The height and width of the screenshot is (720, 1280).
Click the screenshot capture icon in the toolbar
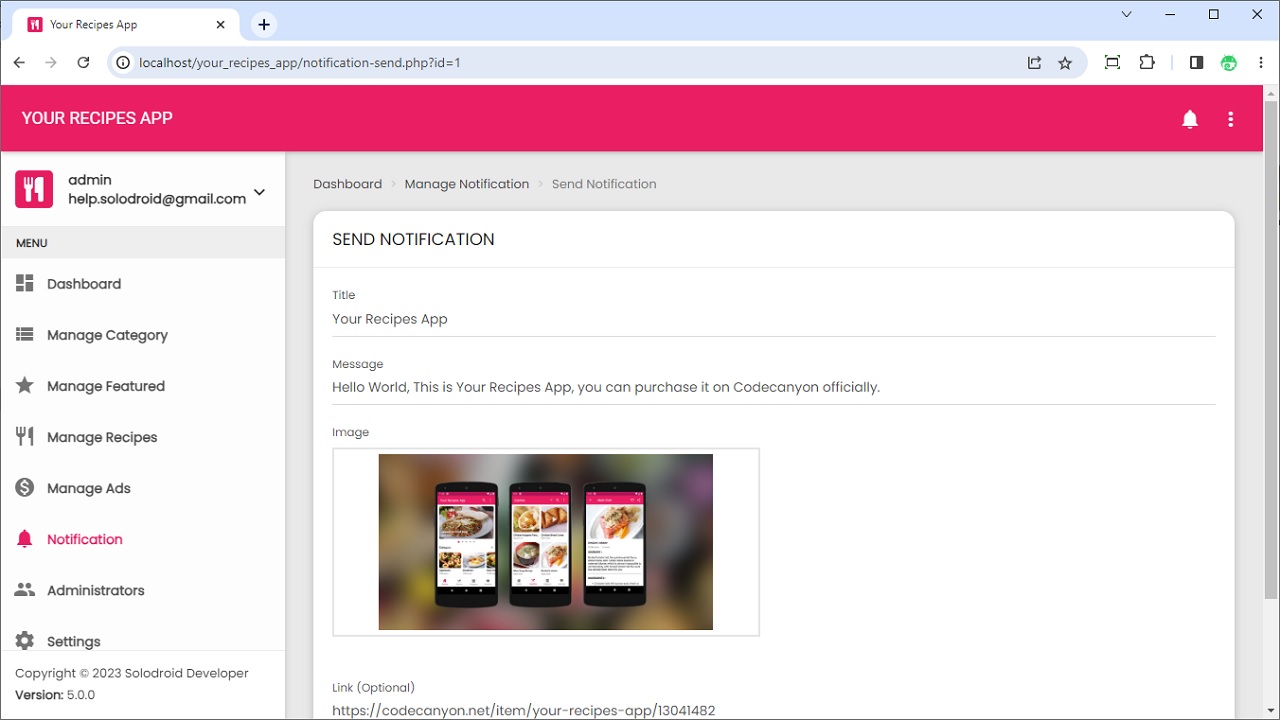click(1112, 62)
